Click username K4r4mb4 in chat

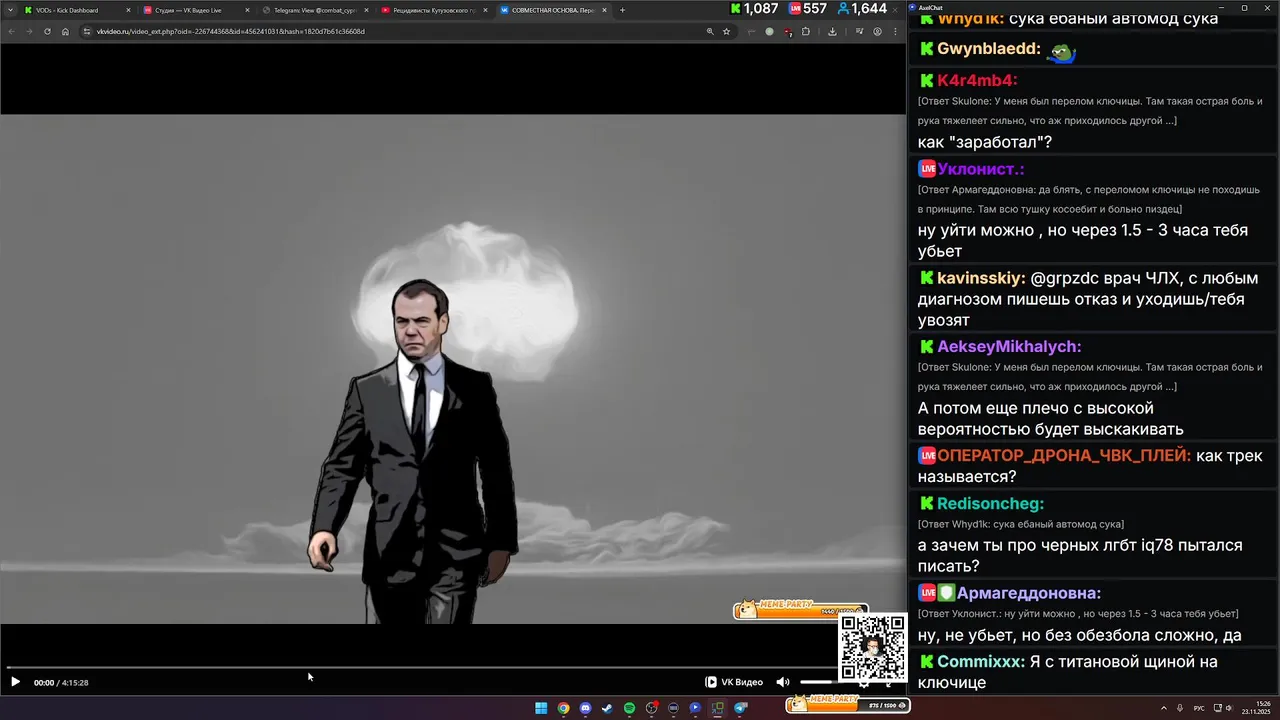click(x=977, y=80)
